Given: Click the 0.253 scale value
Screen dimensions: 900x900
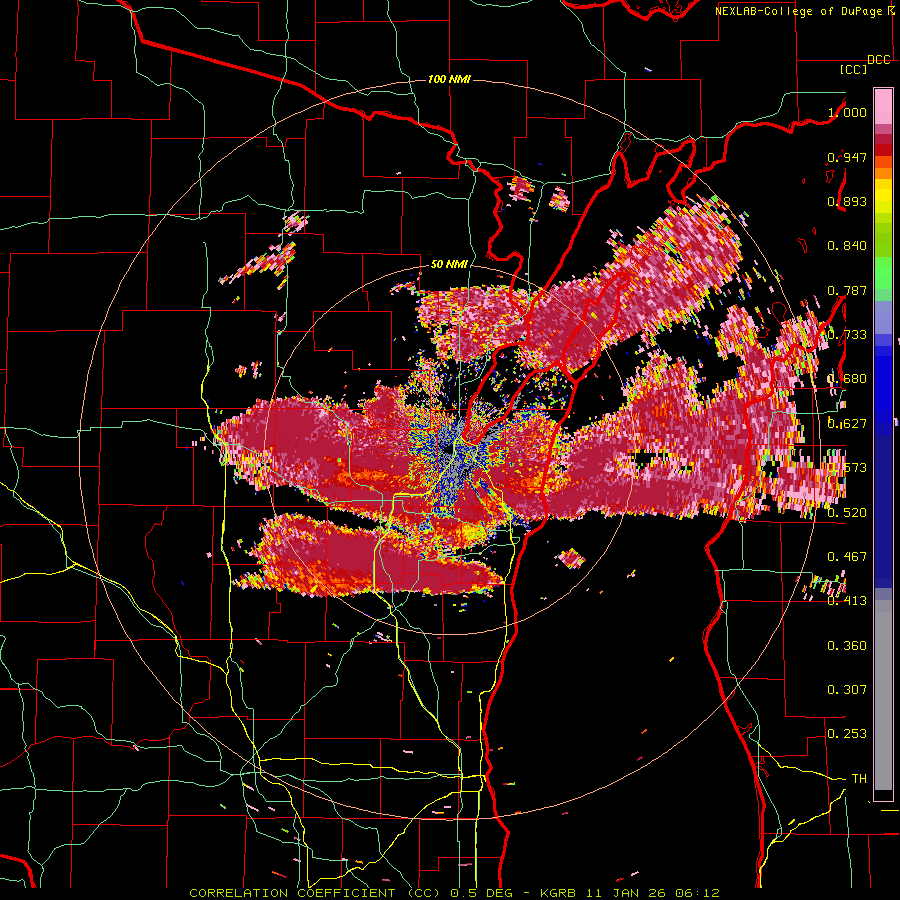Looking at the screenshot, I should point(847,734).
